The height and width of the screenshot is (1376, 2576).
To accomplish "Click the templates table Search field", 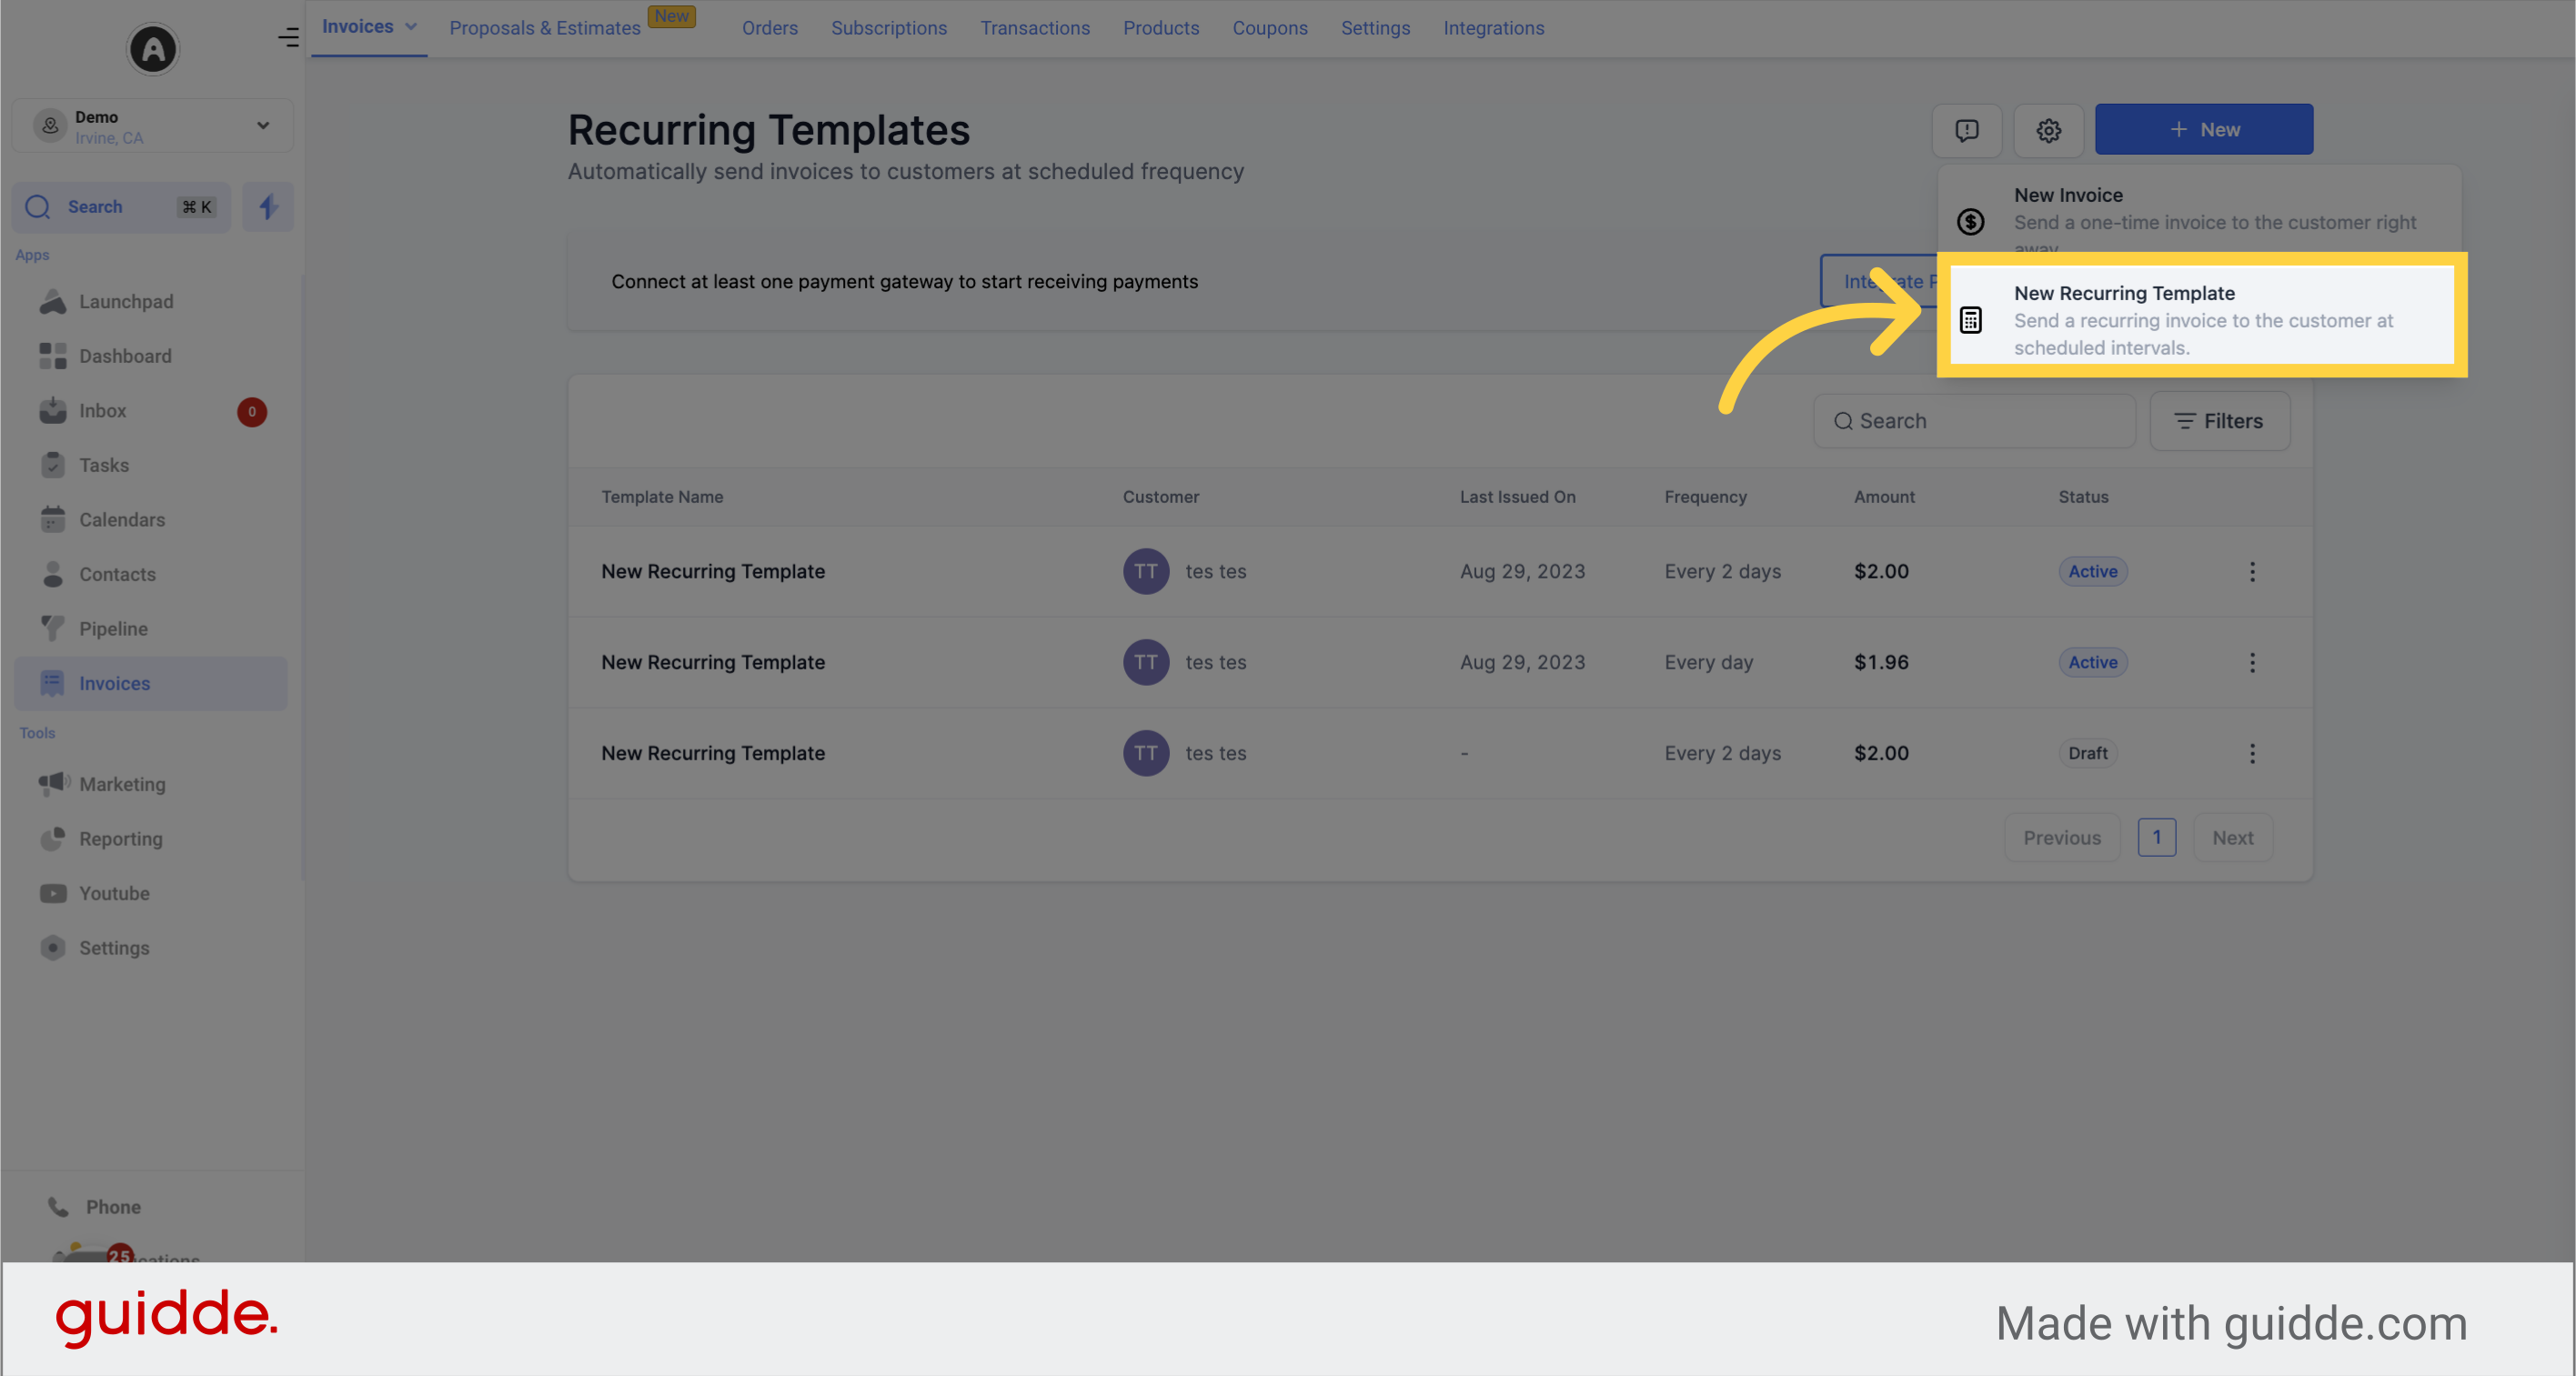I will (x=1974, y=421).
